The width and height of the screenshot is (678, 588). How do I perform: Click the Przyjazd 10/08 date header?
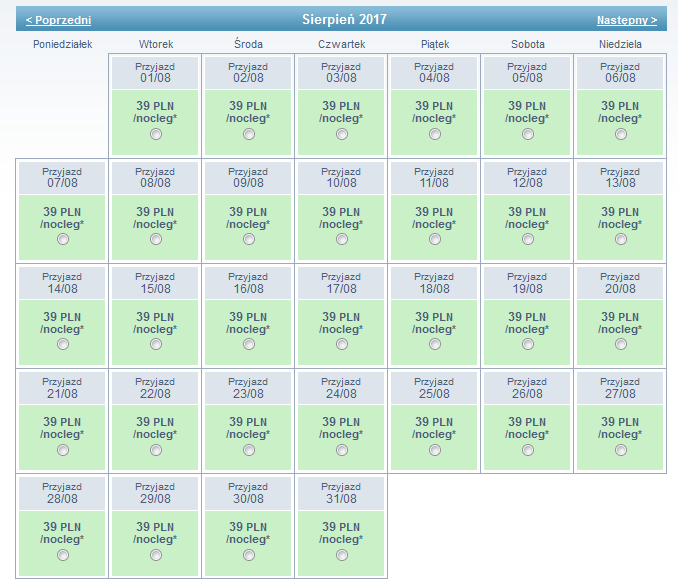pos(341,178)
